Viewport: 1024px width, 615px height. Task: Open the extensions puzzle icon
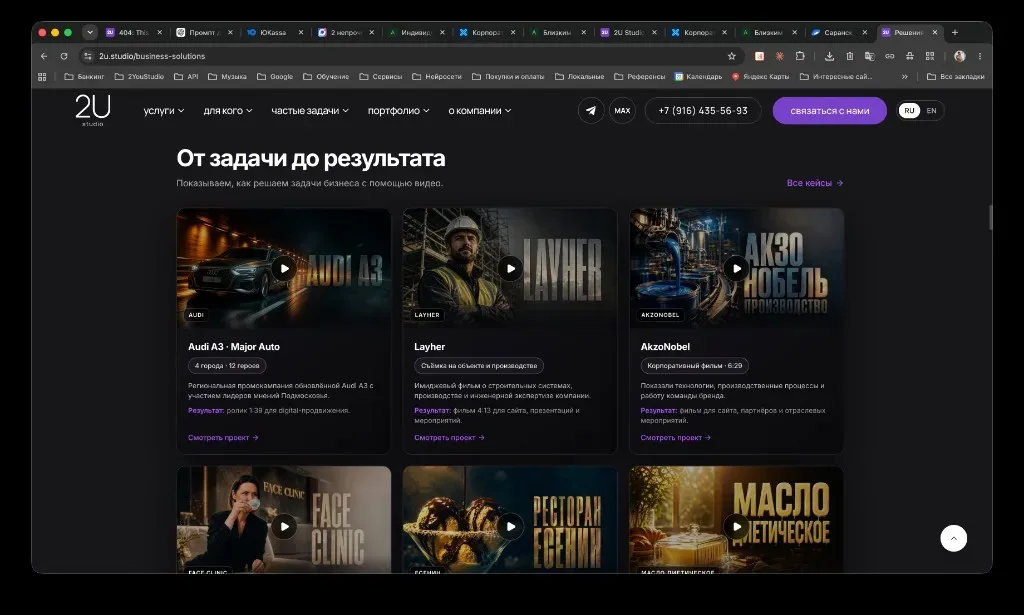click(x=800, y=56)
